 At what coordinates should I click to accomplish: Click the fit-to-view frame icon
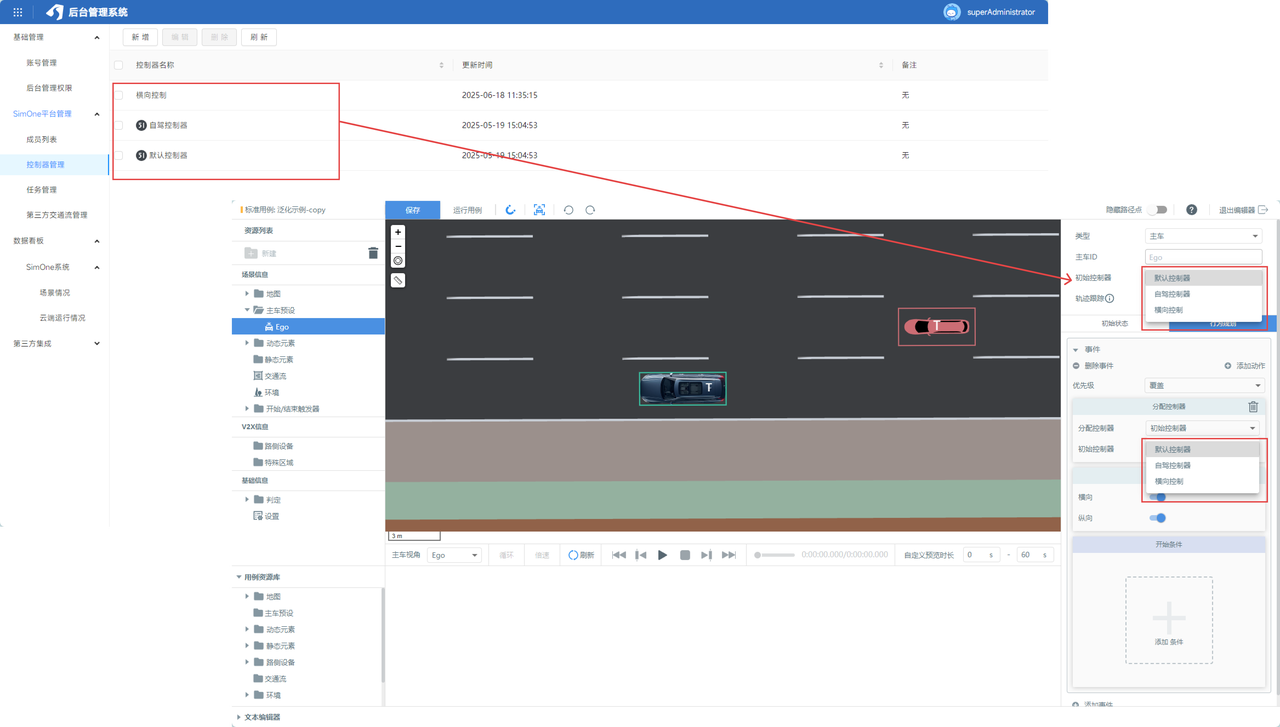(539, 210)
